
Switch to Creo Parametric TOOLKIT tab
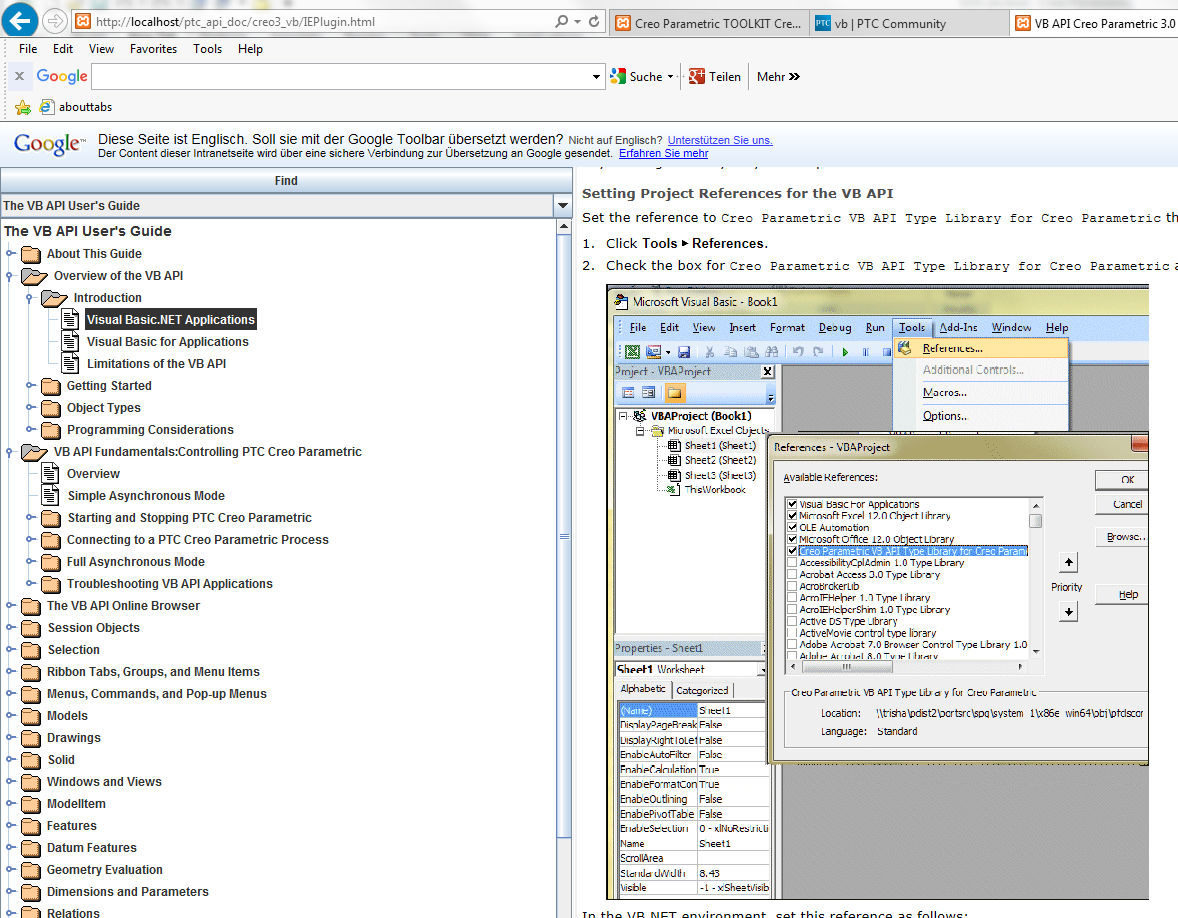point(709,23)
